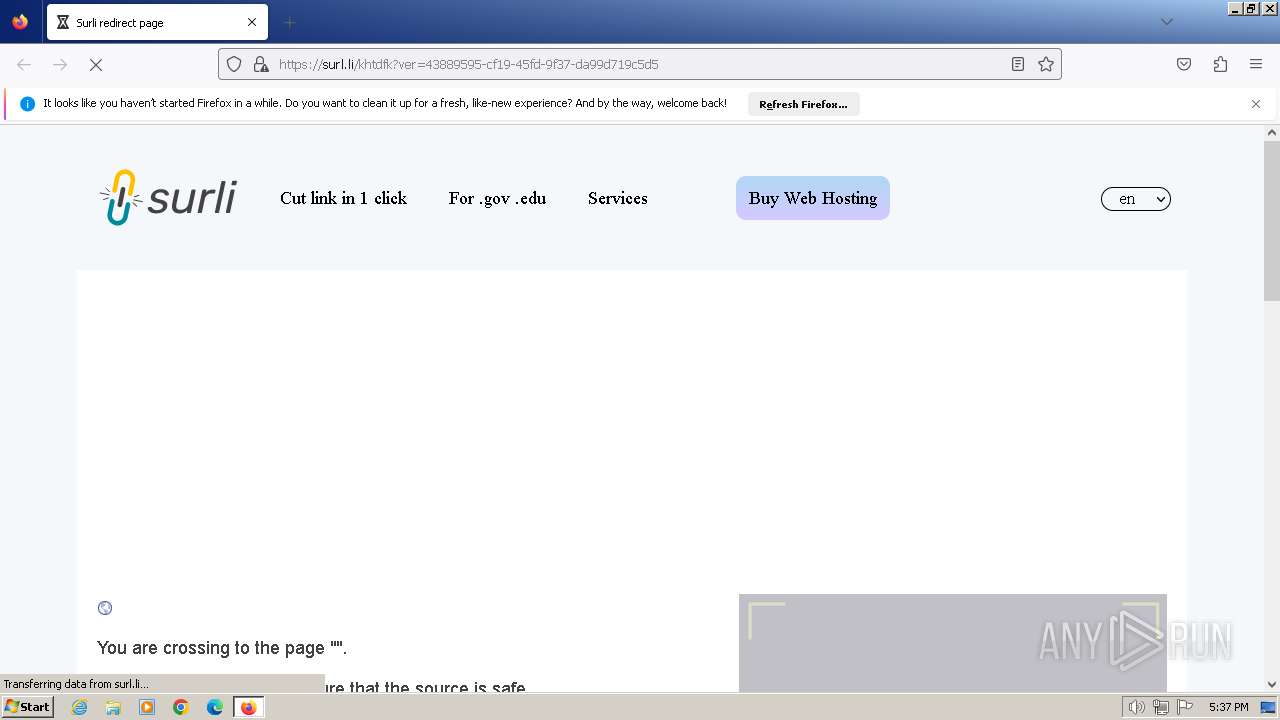Click the URL address bar
The image size is (1280, 720).
pos(640,64)
